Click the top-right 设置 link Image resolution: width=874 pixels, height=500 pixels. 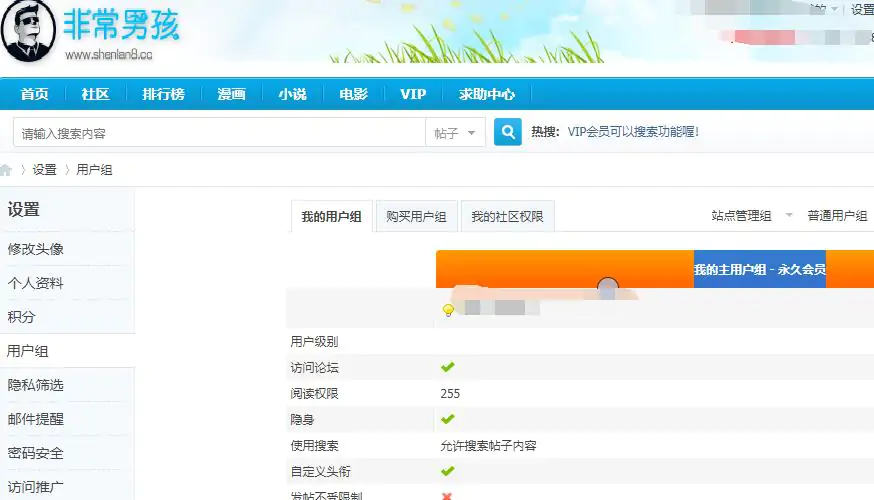tap(862, 9)
